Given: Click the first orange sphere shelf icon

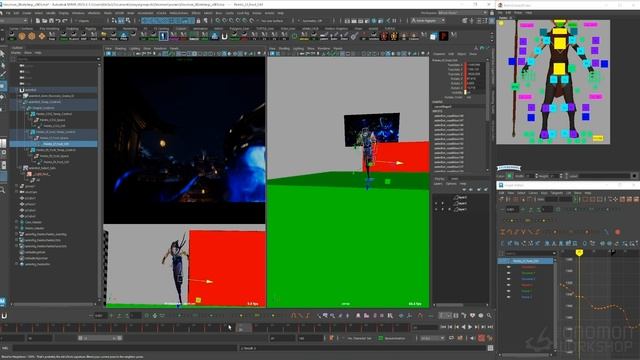Looking at the screenshot, I should coord(22,36).
